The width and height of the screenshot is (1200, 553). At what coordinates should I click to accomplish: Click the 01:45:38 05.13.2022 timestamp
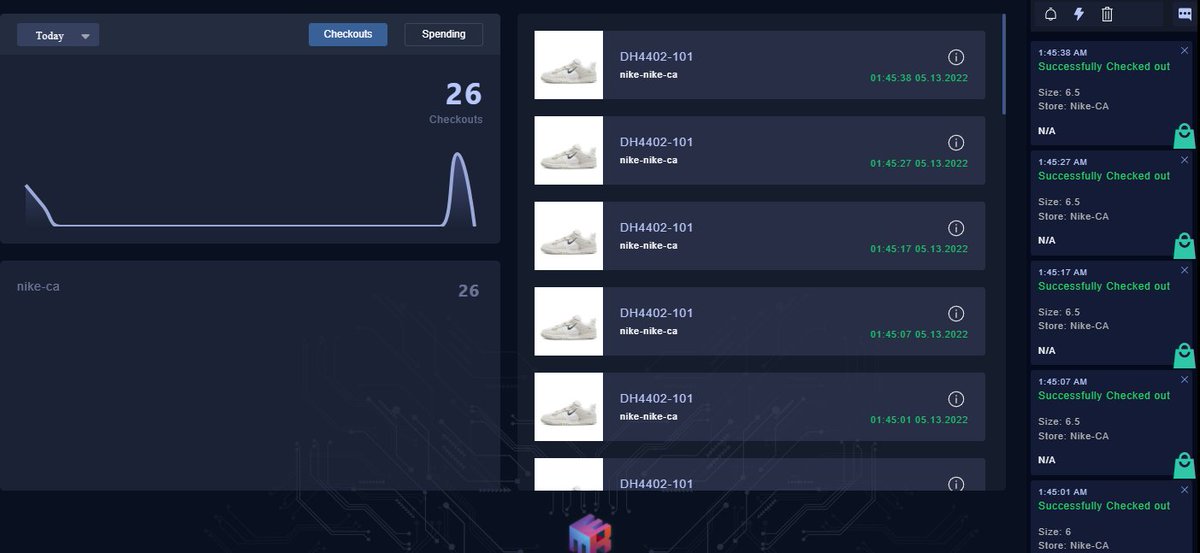pos(919,78)
